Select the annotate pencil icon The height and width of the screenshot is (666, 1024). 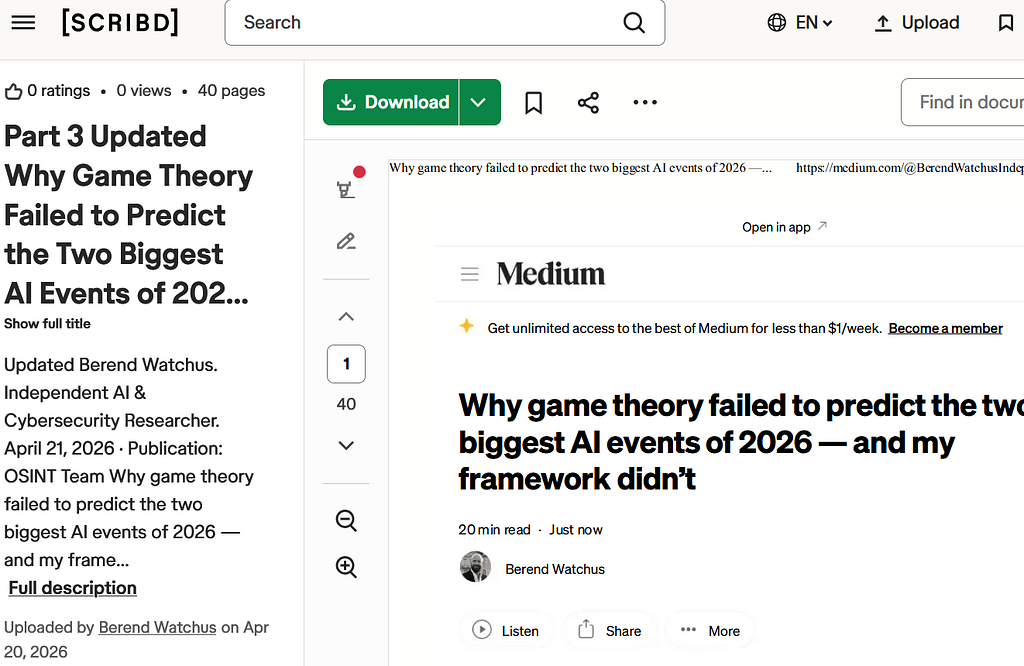[346, 242]
